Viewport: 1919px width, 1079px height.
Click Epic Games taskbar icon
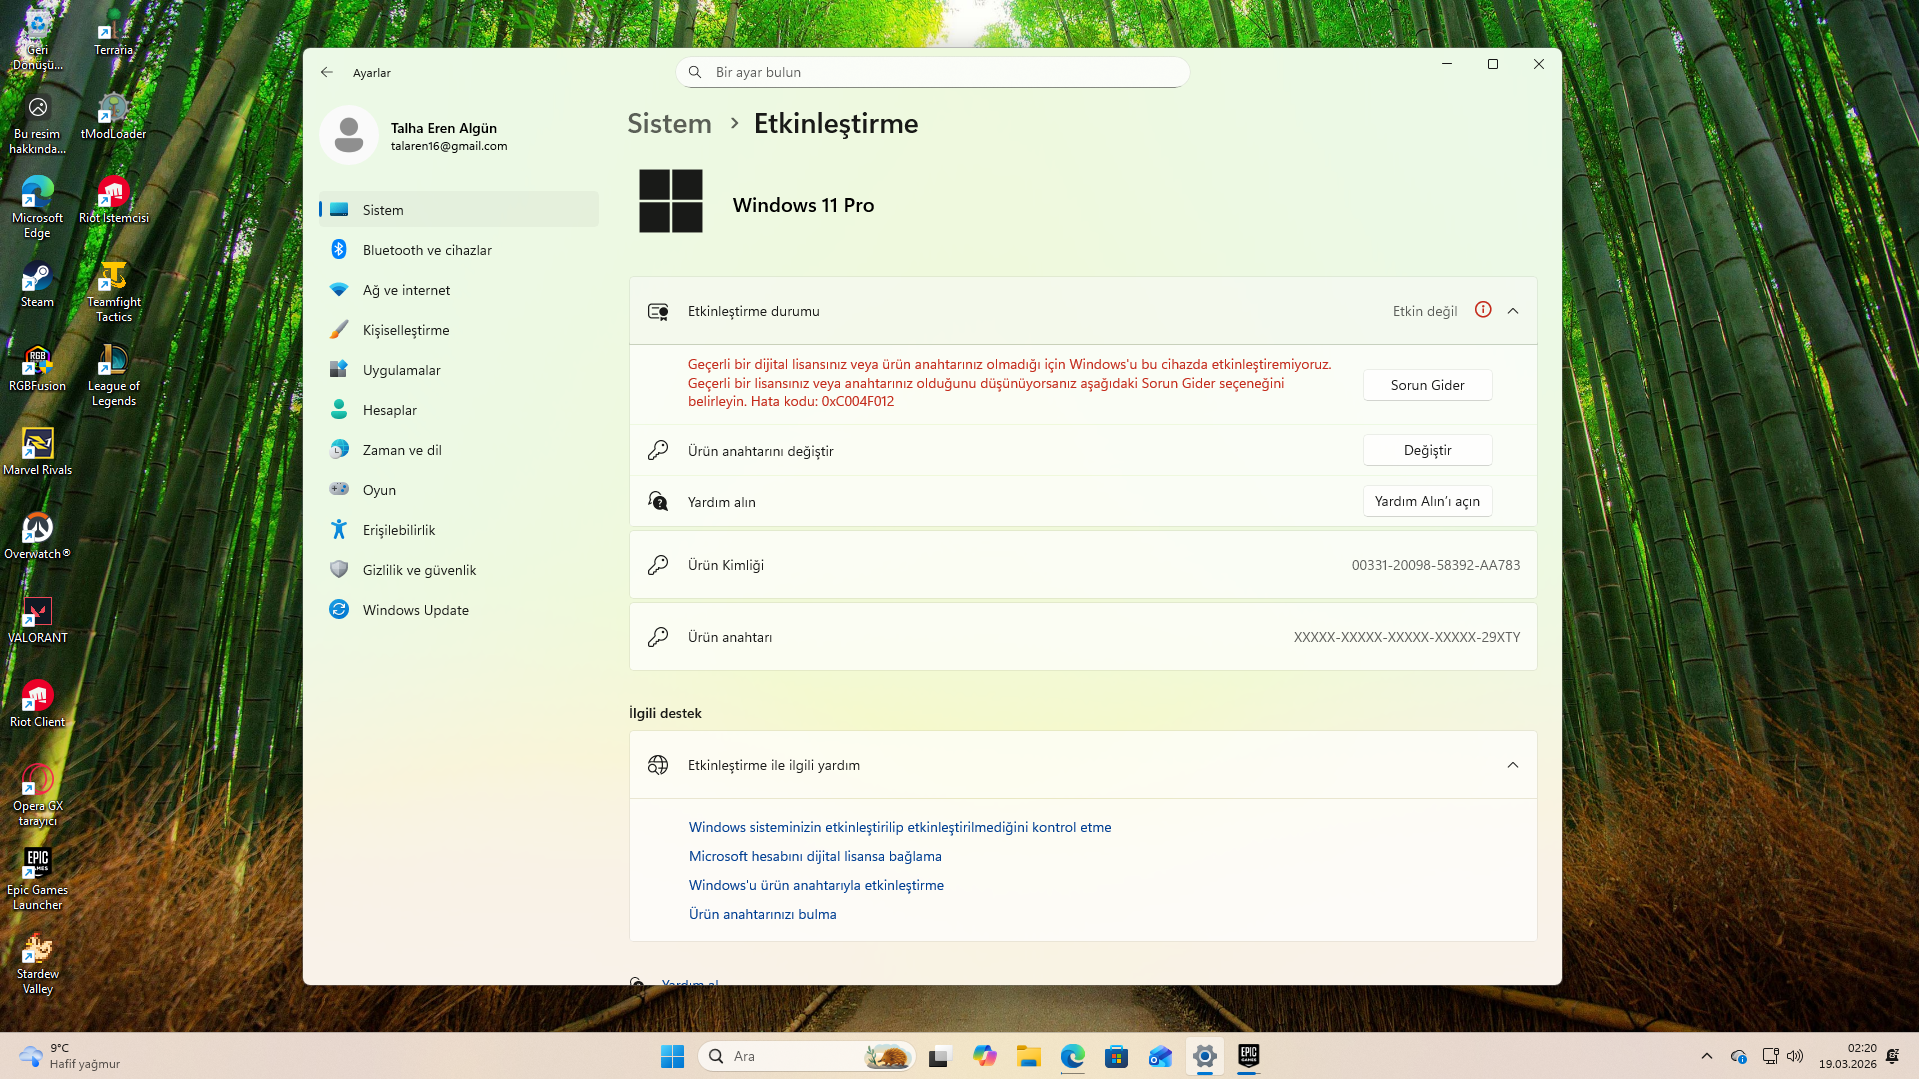[1248, 1056]
